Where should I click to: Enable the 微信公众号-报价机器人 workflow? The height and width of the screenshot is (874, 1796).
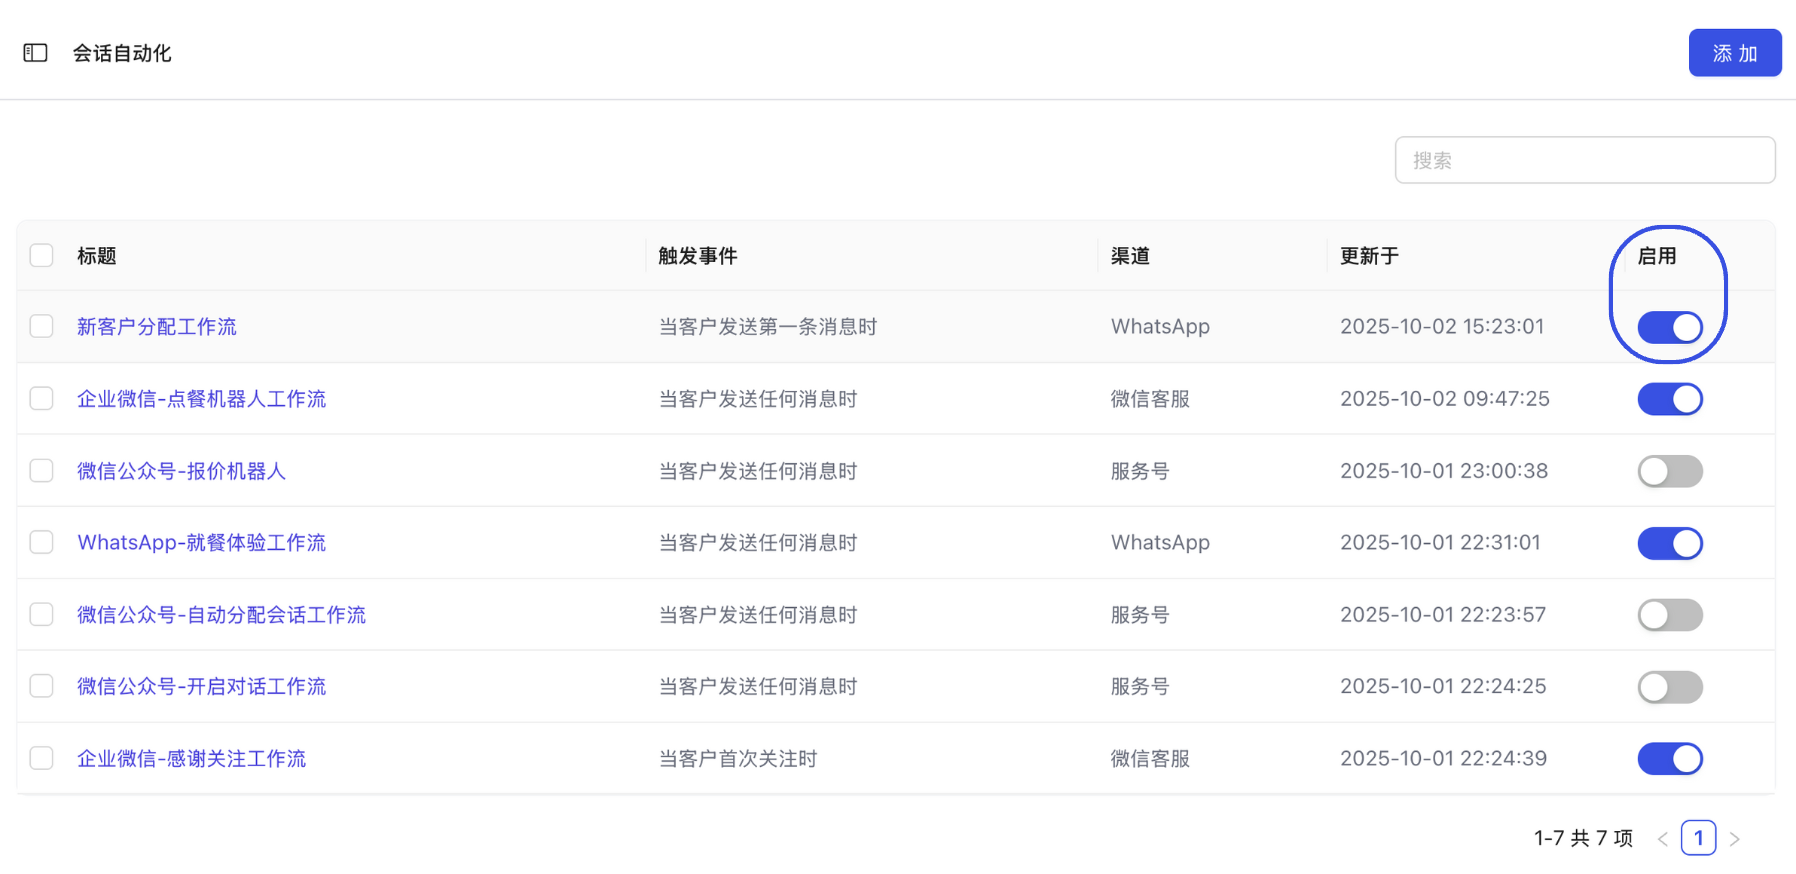tap(1669, 470)
